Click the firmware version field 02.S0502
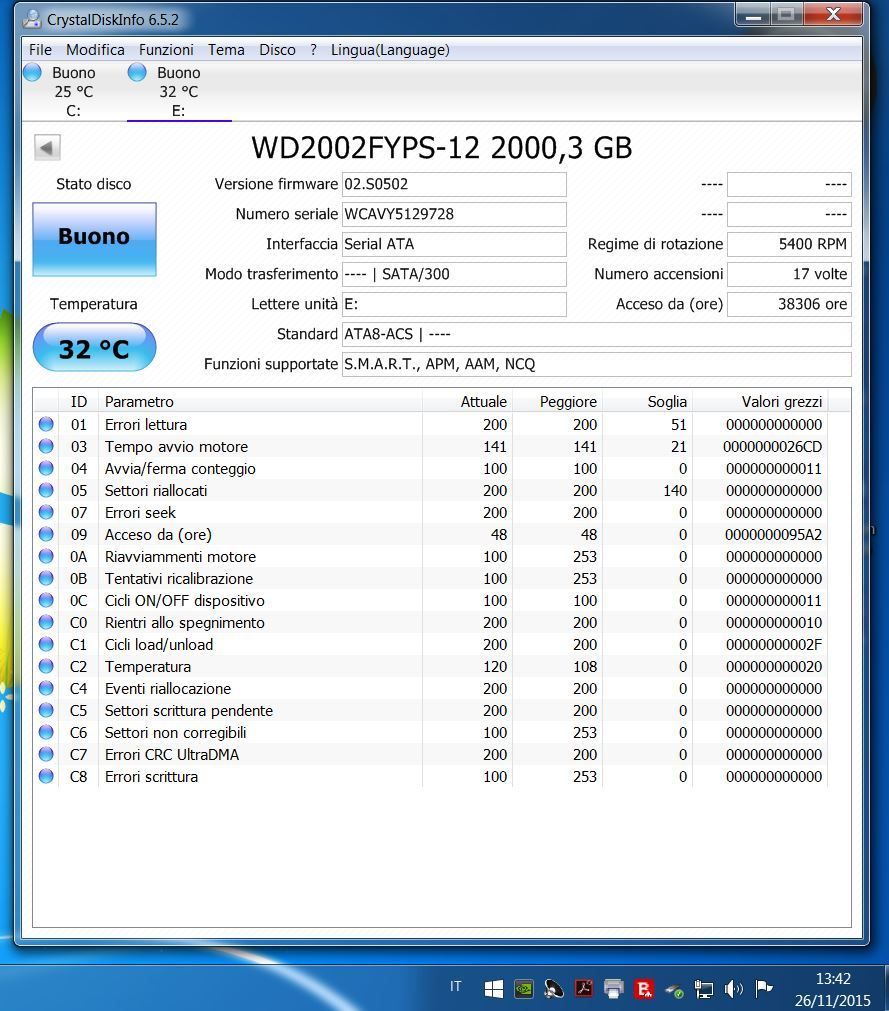 click(454, 184)
